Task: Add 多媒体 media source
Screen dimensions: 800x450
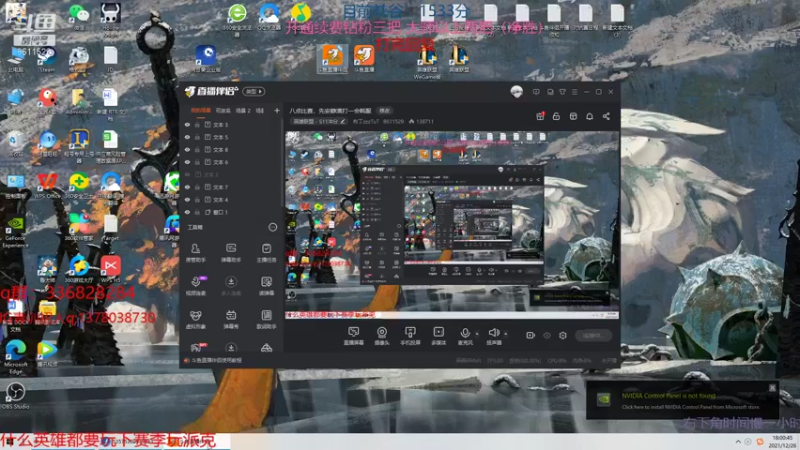Action: [x=438, y=336]
